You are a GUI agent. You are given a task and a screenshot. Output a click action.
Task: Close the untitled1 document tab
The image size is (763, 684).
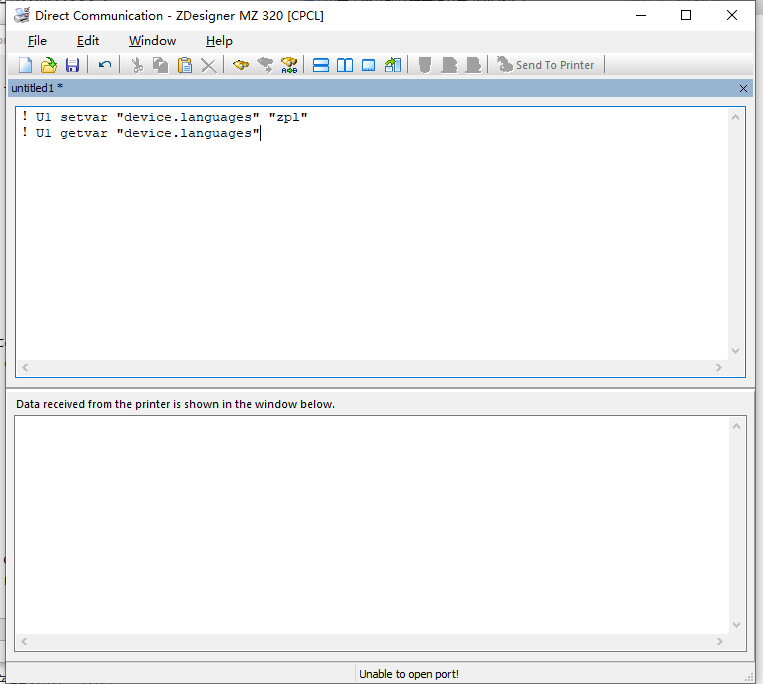(x=743, y=89)
